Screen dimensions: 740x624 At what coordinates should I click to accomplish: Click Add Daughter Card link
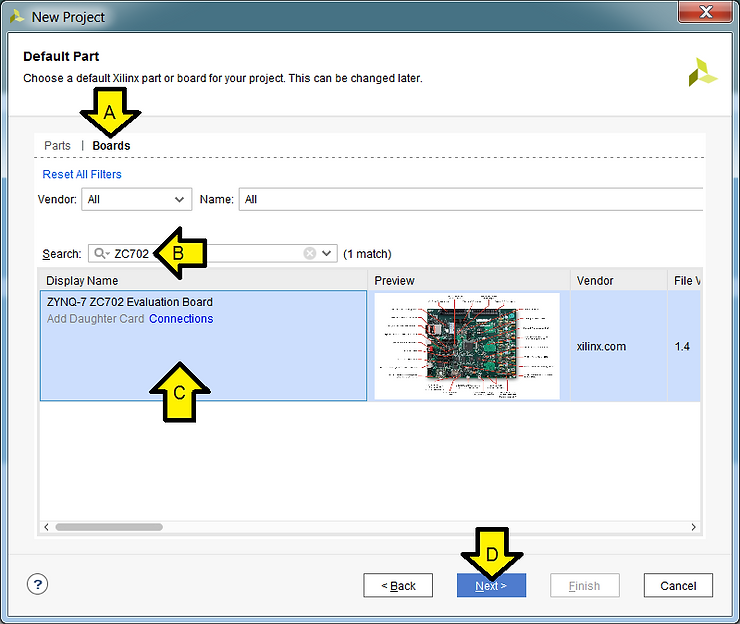tap(95, 319)
